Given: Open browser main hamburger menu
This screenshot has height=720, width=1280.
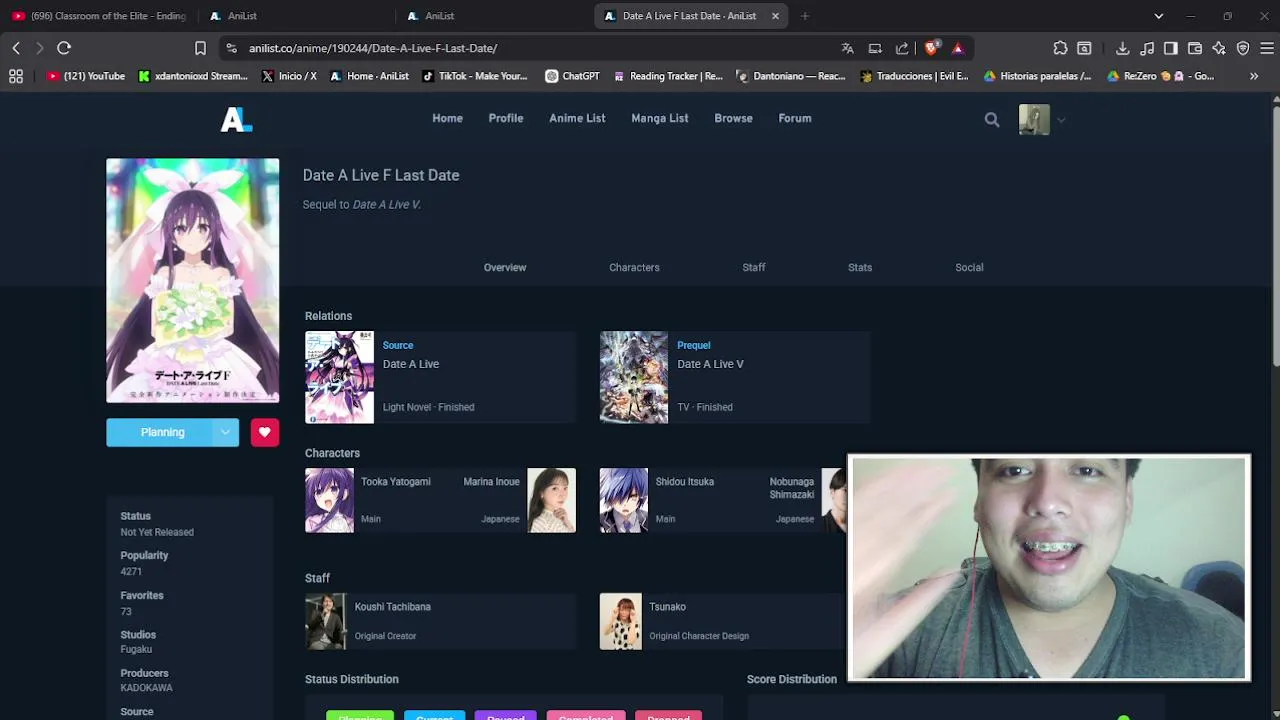Looking at the screenshot, I should click(x=1267, y=48).
